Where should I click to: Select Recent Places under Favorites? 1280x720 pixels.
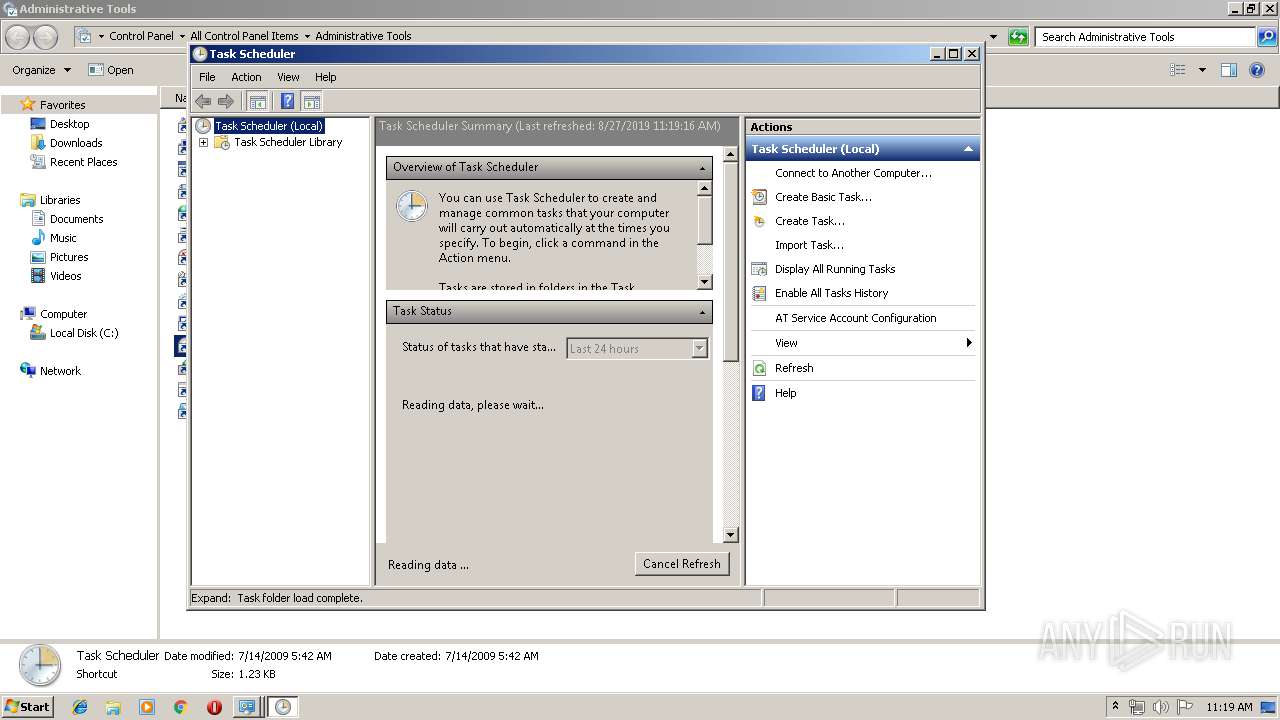(83, 162)
